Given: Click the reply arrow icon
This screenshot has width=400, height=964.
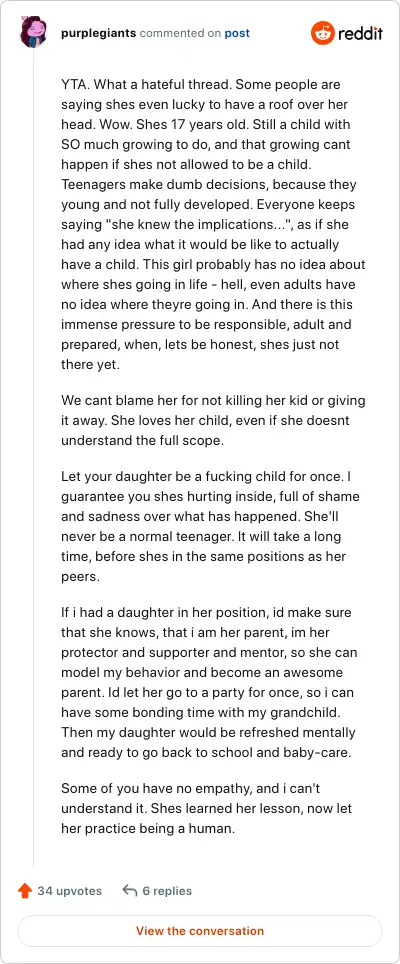Looking at the screenshot, I should tap(129, 891).
